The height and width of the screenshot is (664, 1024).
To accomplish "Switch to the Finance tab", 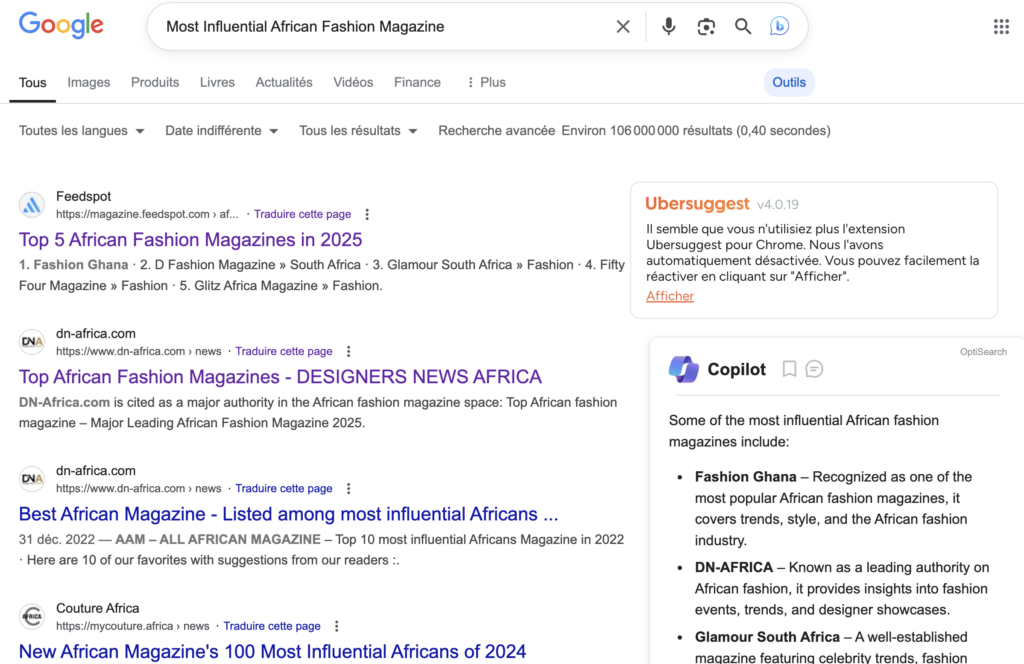I will pyautogui.click(x=417, y=82).
